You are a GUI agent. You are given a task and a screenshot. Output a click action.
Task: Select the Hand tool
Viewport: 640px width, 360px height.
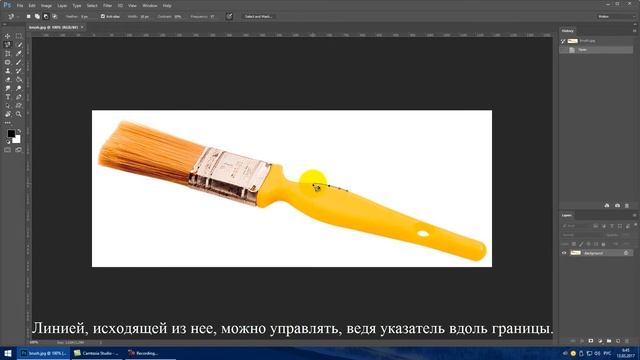coord(7,114)
